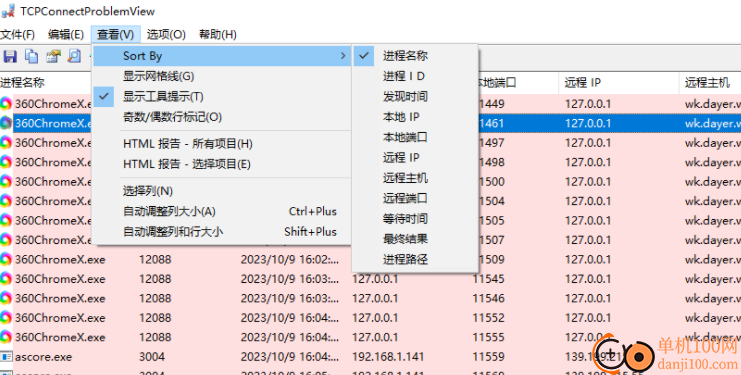Open the 选项(O) menu
Image resolution: width=741 pixels, height=375 pixels.
click(166, 34)
